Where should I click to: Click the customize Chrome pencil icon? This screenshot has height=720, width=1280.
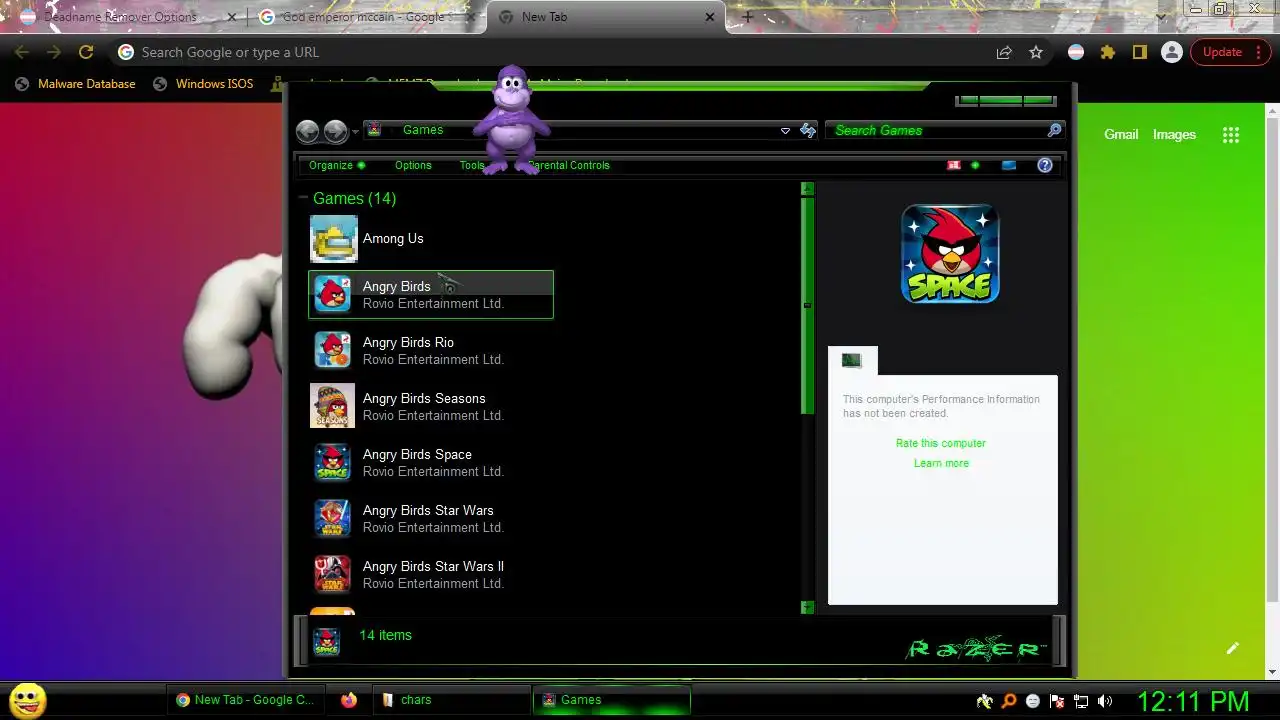click(x=1233, y=648)
